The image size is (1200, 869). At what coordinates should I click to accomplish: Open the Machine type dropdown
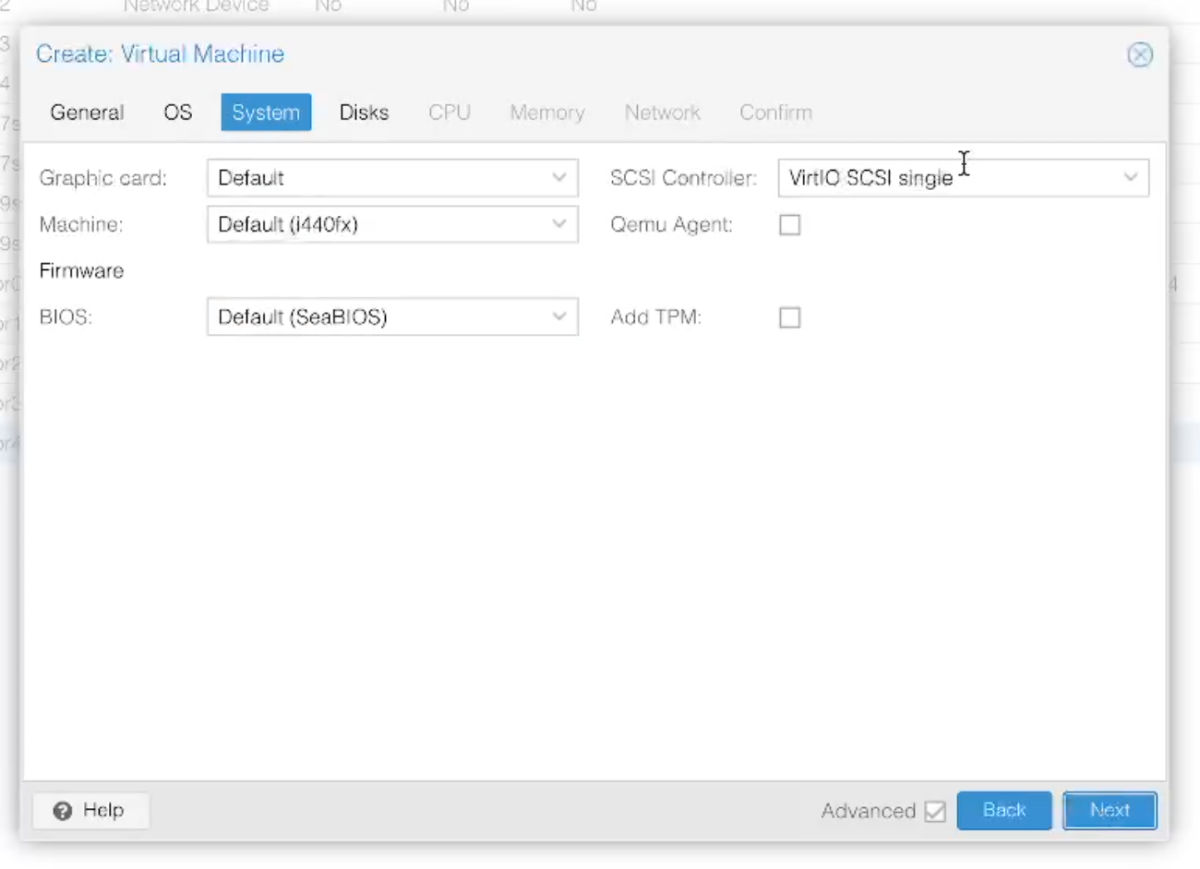tap(560, 224)
